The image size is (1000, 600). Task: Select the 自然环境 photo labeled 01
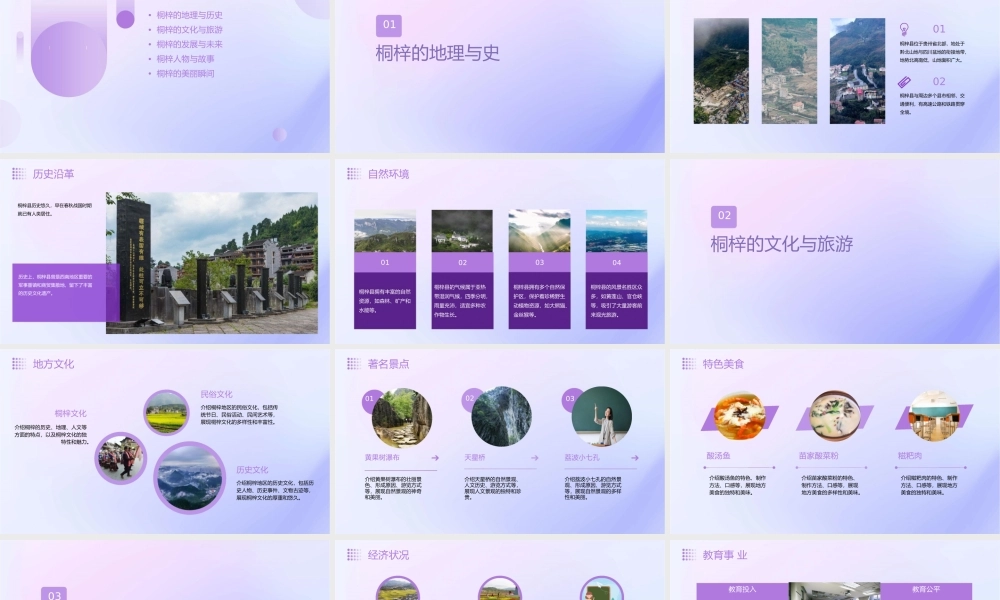(385, 231)
